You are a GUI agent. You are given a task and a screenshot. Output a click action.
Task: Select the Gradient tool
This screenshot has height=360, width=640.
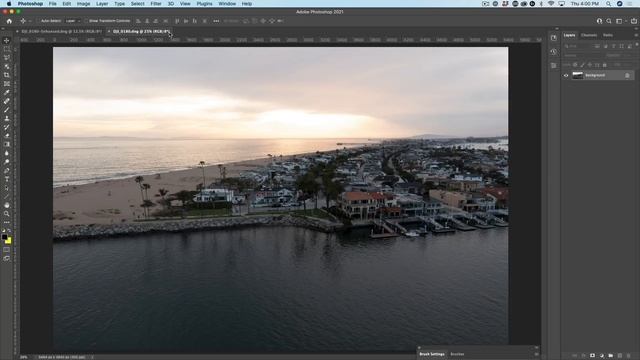pyautogui.click(x=7, y=144)
